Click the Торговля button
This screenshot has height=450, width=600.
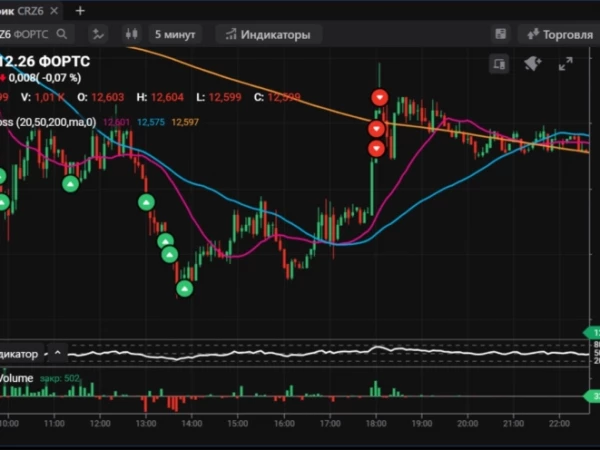[x=560, y=34]
